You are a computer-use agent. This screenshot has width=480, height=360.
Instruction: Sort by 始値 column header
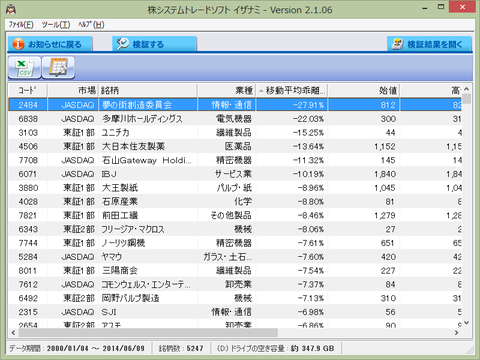(364, 90)
